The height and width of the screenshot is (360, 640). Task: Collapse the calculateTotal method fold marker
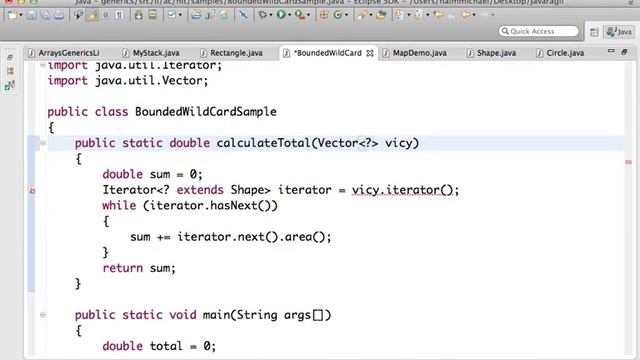pos(42,143)
